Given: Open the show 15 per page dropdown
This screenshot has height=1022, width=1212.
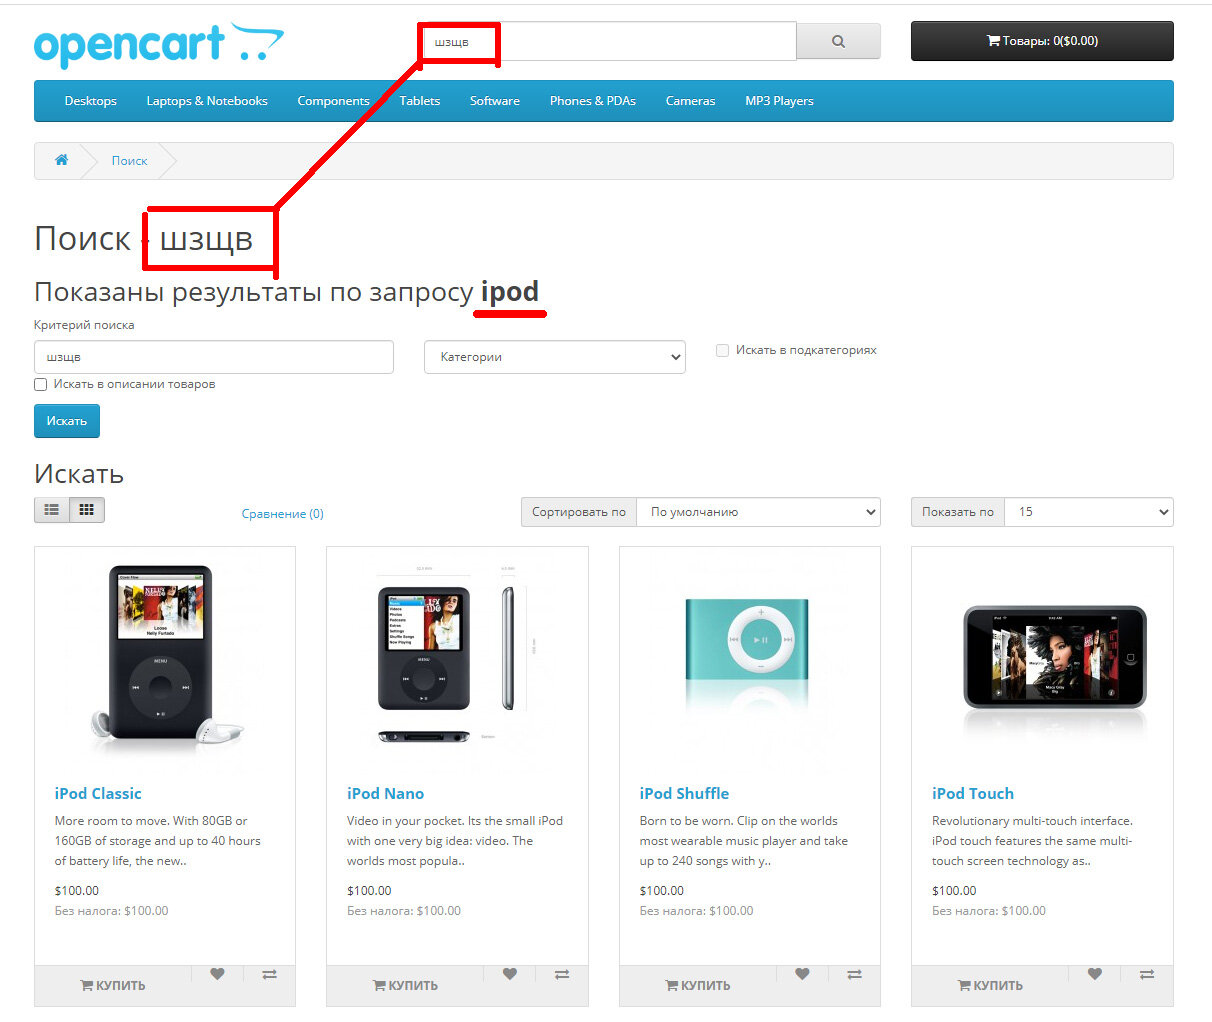Looking at the screenshot, I should point(1088,512).
